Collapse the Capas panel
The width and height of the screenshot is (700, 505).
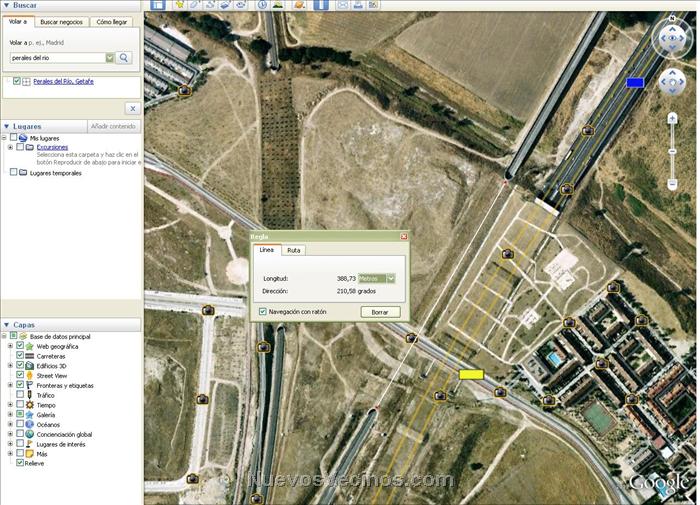(7, 325)
